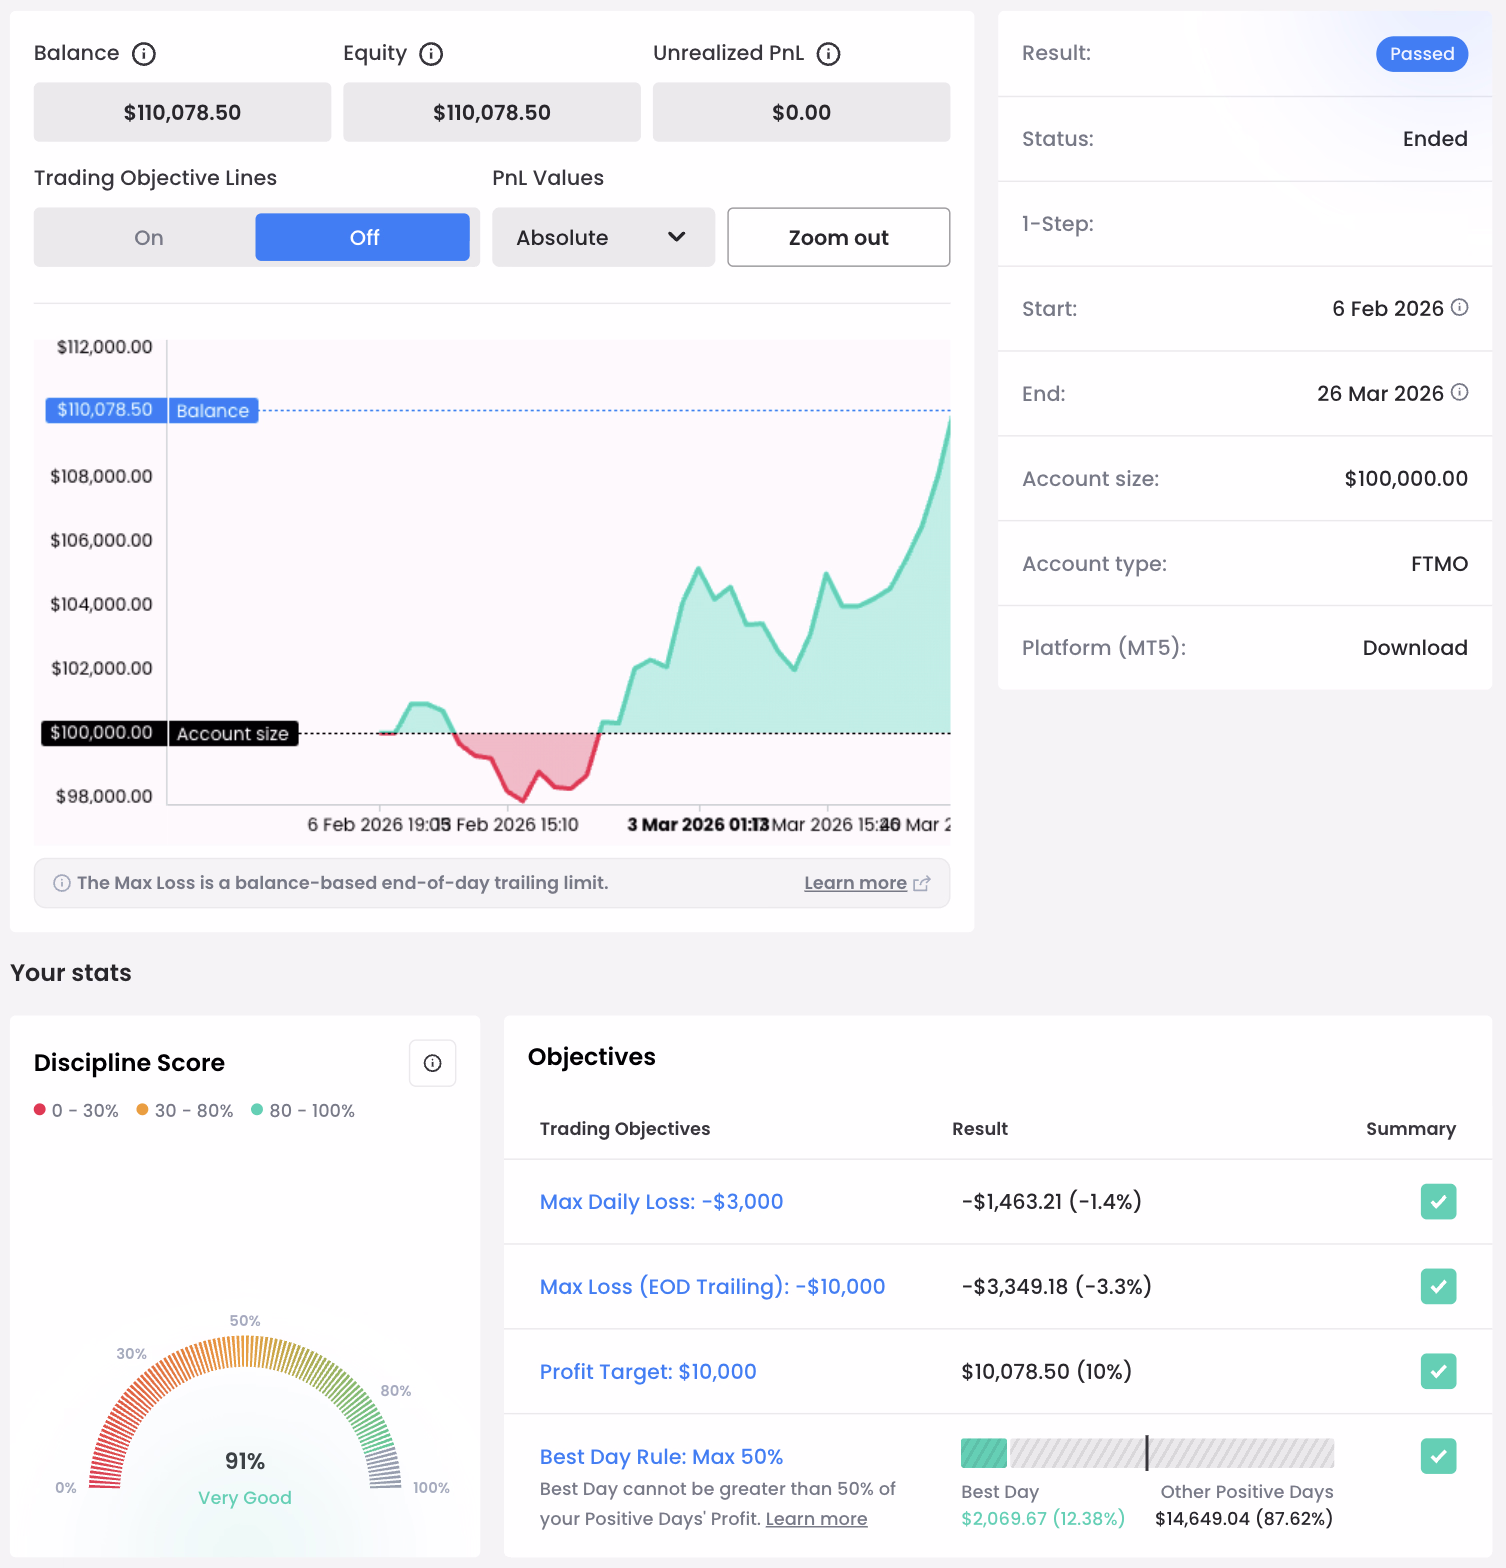Click the Unrealized PnL value $0.00
Screen dimensions: 1506x1568
(801, 112)
